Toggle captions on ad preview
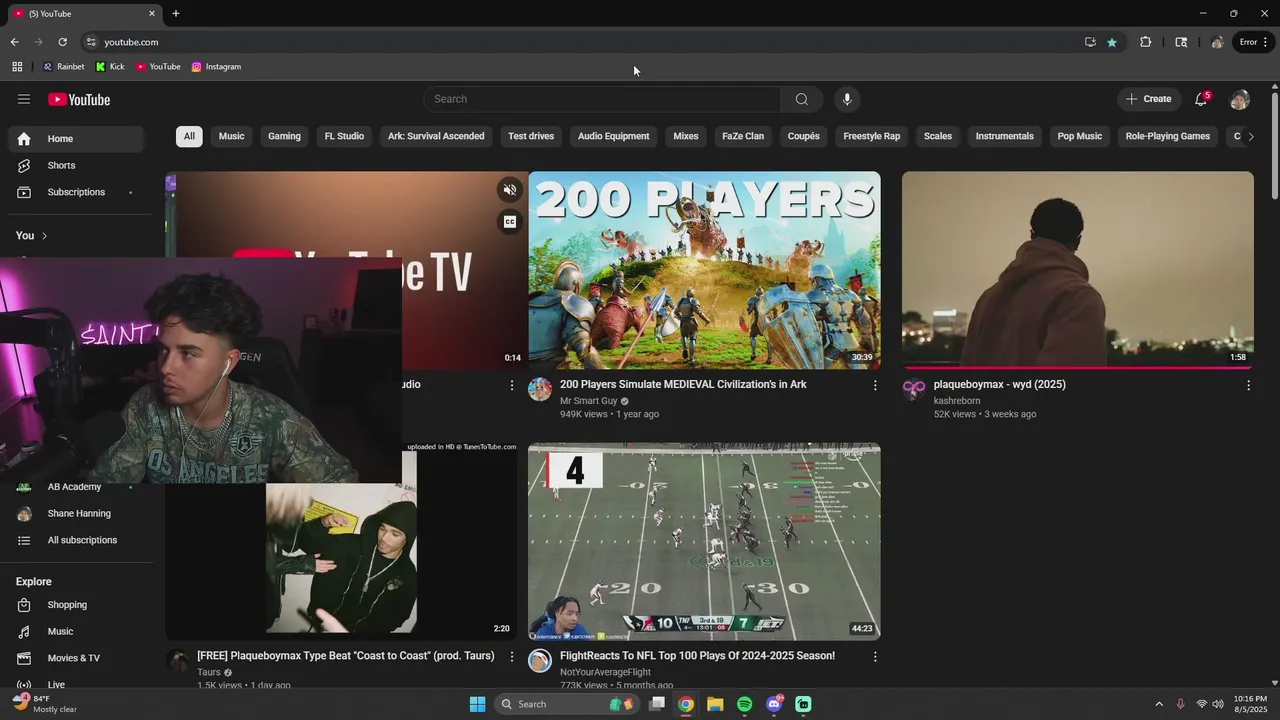 (x=510, y=222)
